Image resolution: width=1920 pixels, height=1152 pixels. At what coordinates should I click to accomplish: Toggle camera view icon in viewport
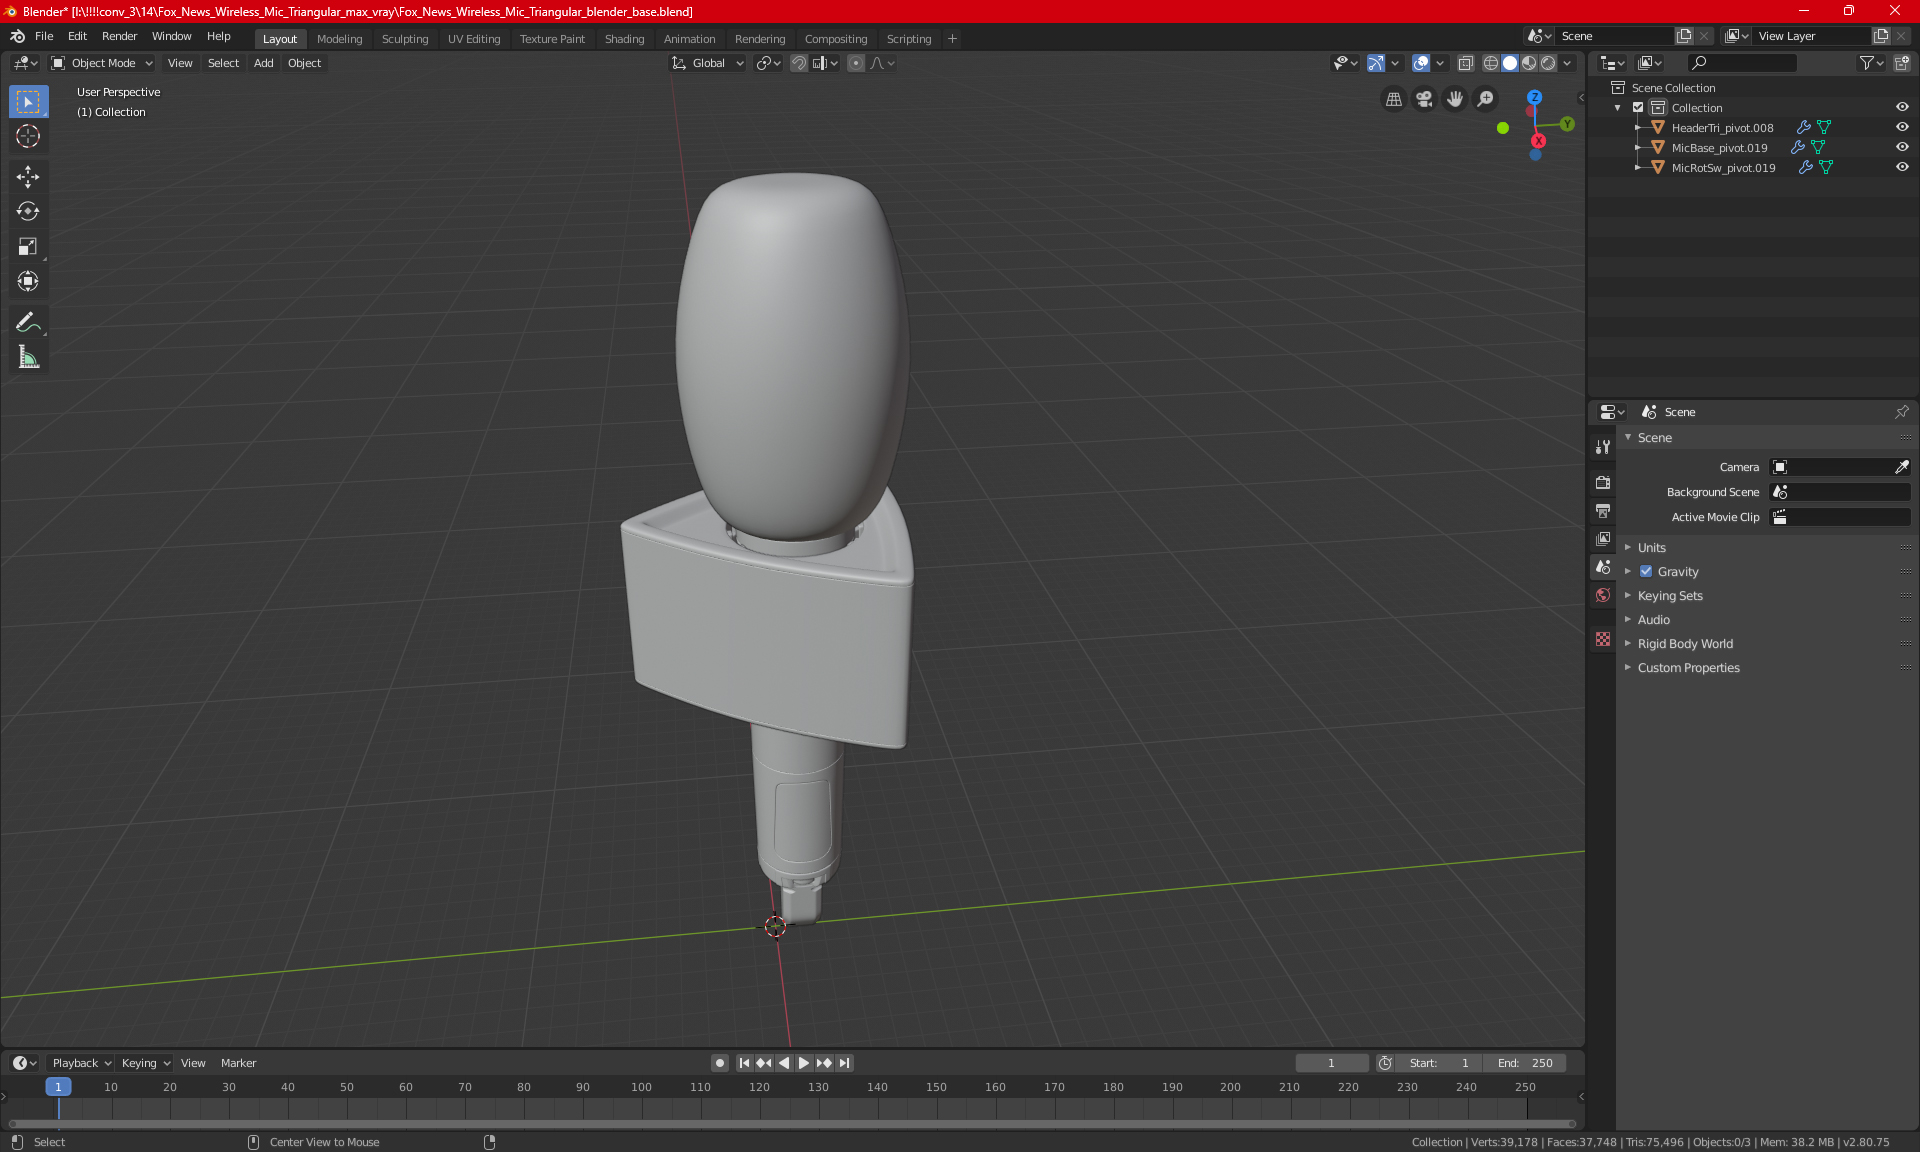(1424, 99)
